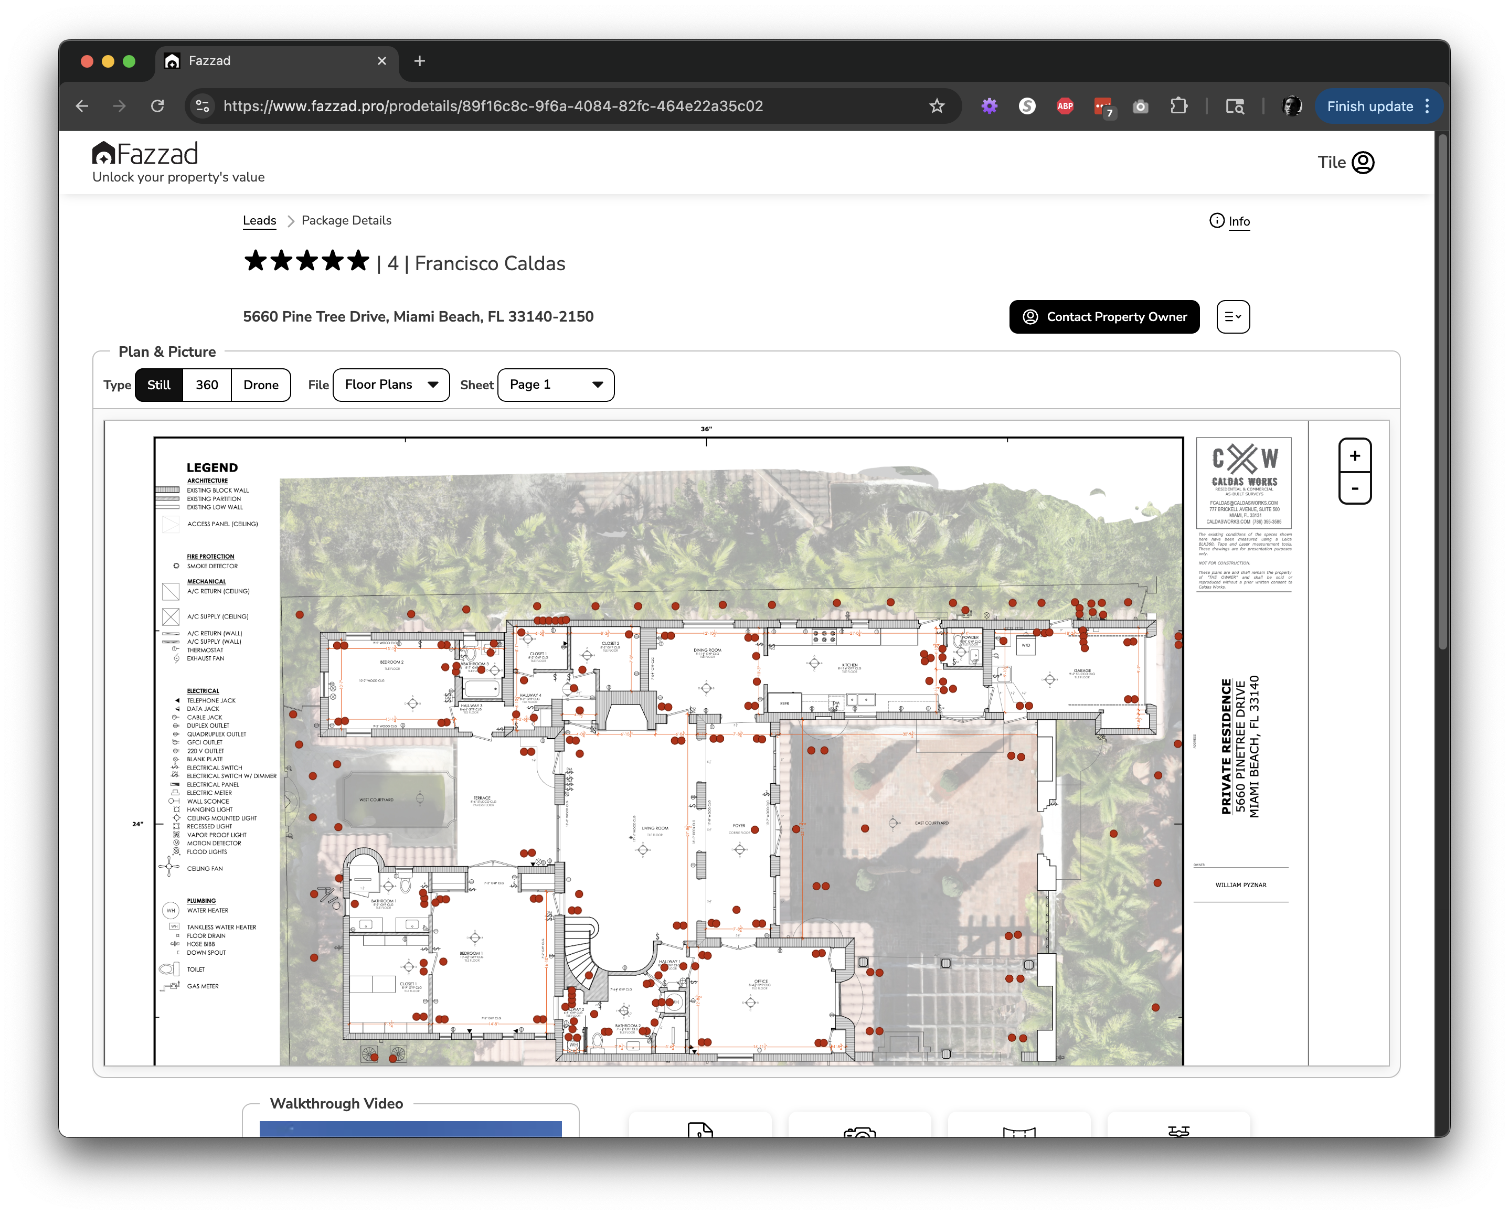The height and width of the screenshot is (1215, 1509).
Task: Open the site information icon in address bar
Action: [x=202, y=106]
